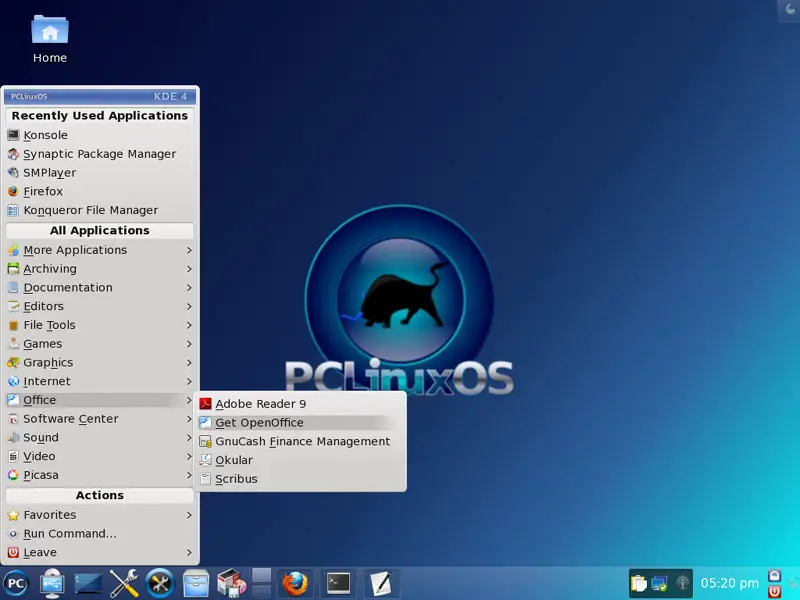Click the package box with CD panel icon
This screenshot has height=600, width=800.
tap(232, 583)
